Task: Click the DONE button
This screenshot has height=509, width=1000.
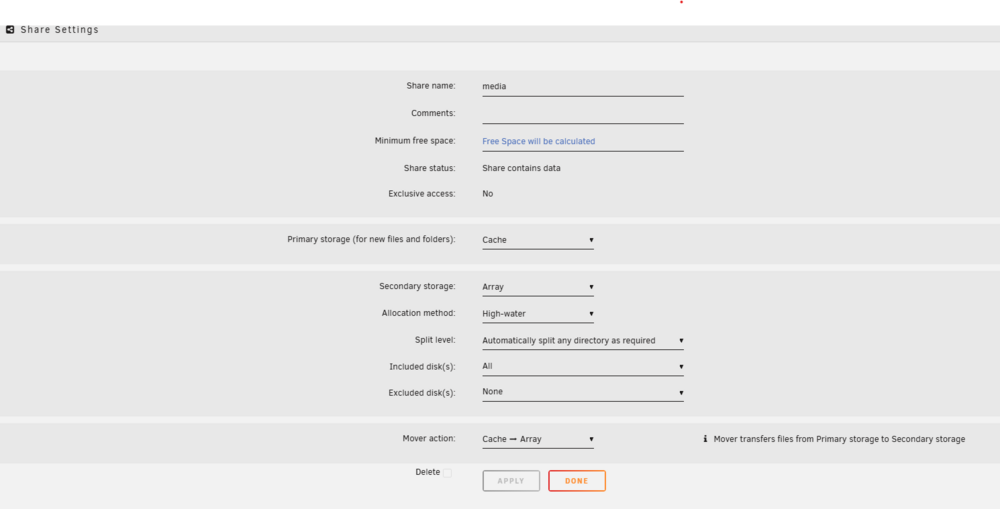Action: pyautogui.click(x=577, y=481)
